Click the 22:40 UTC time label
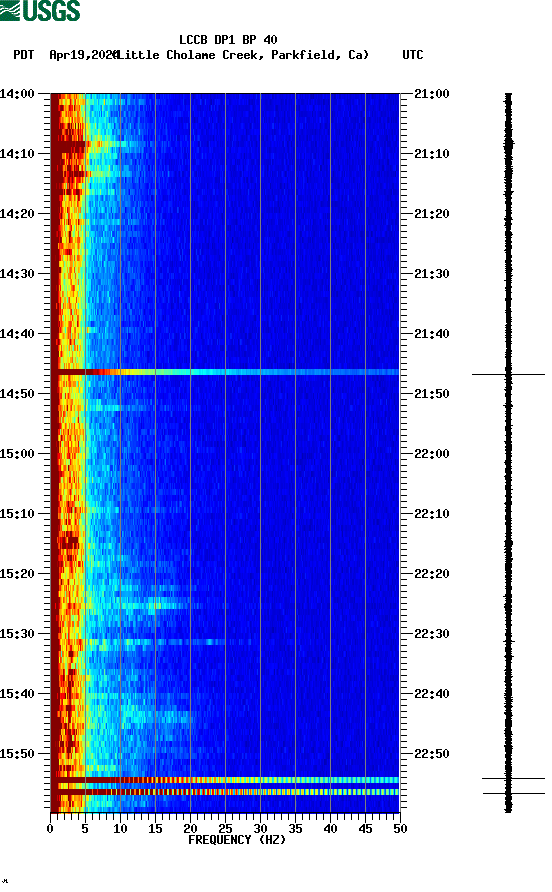 pos(432,694)
